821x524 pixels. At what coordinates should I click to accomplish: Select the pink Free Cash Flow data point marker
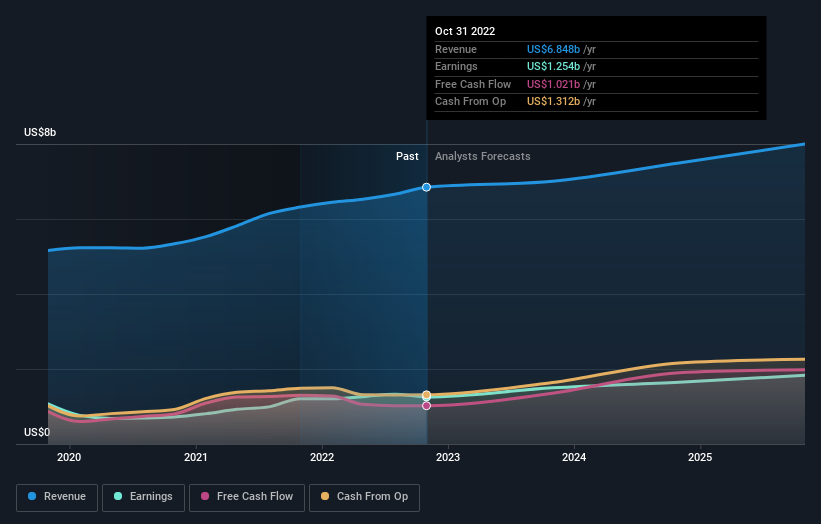coord(427,406)
